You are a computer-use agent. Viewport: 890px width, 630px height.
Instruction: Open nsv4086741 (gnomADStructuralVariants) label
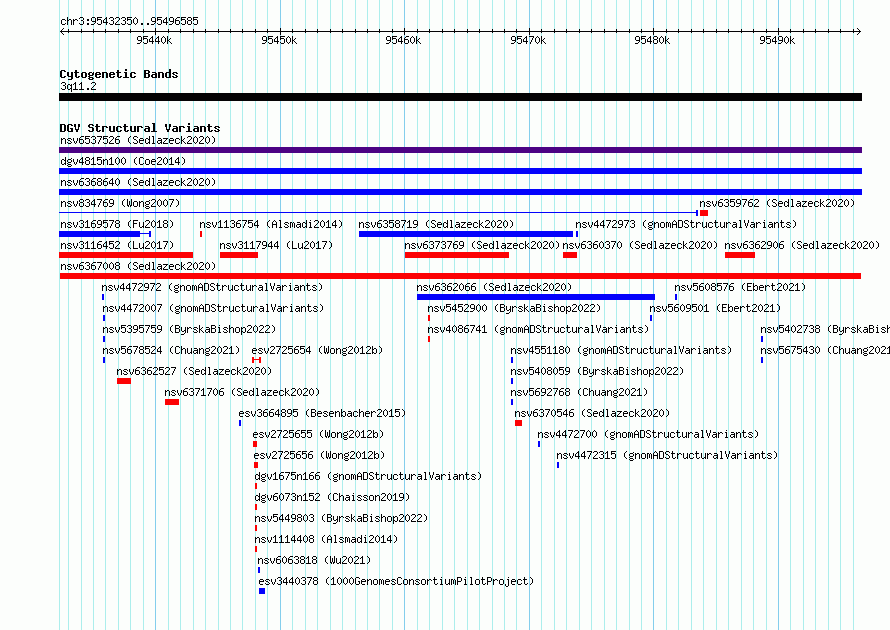[x=538, y=329]
